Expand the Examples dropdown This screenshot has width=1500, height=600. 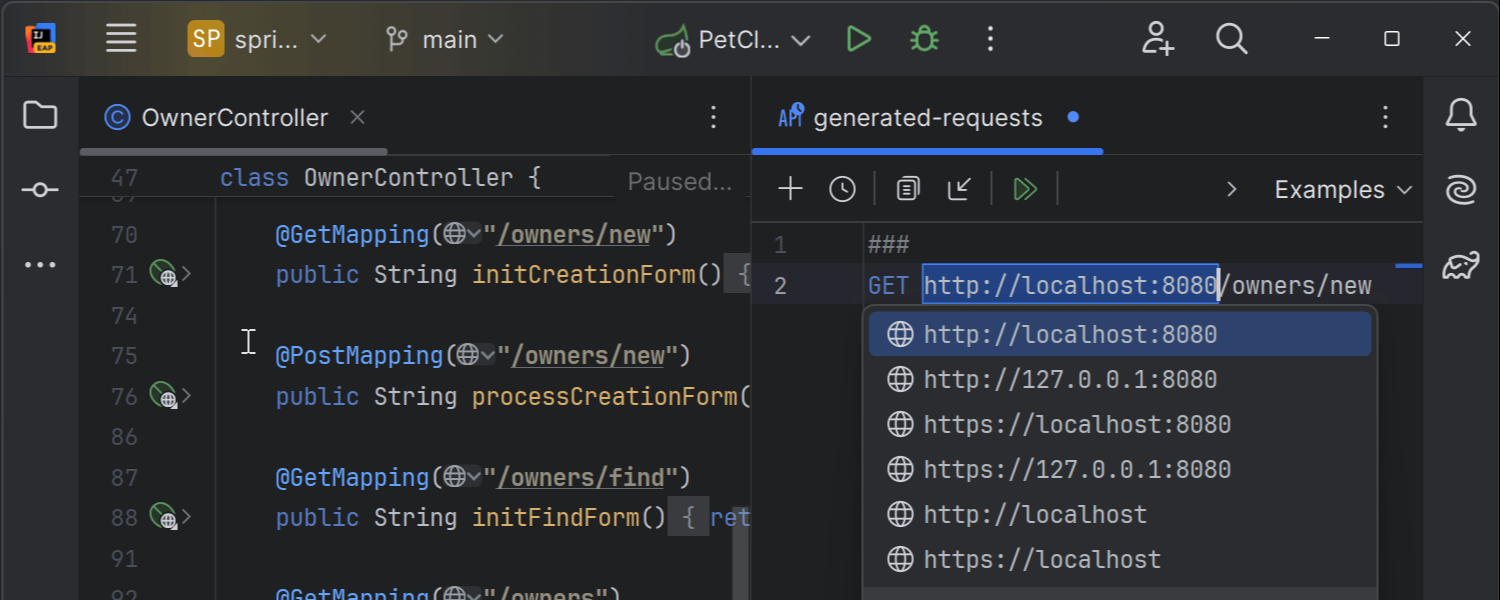1343,189
